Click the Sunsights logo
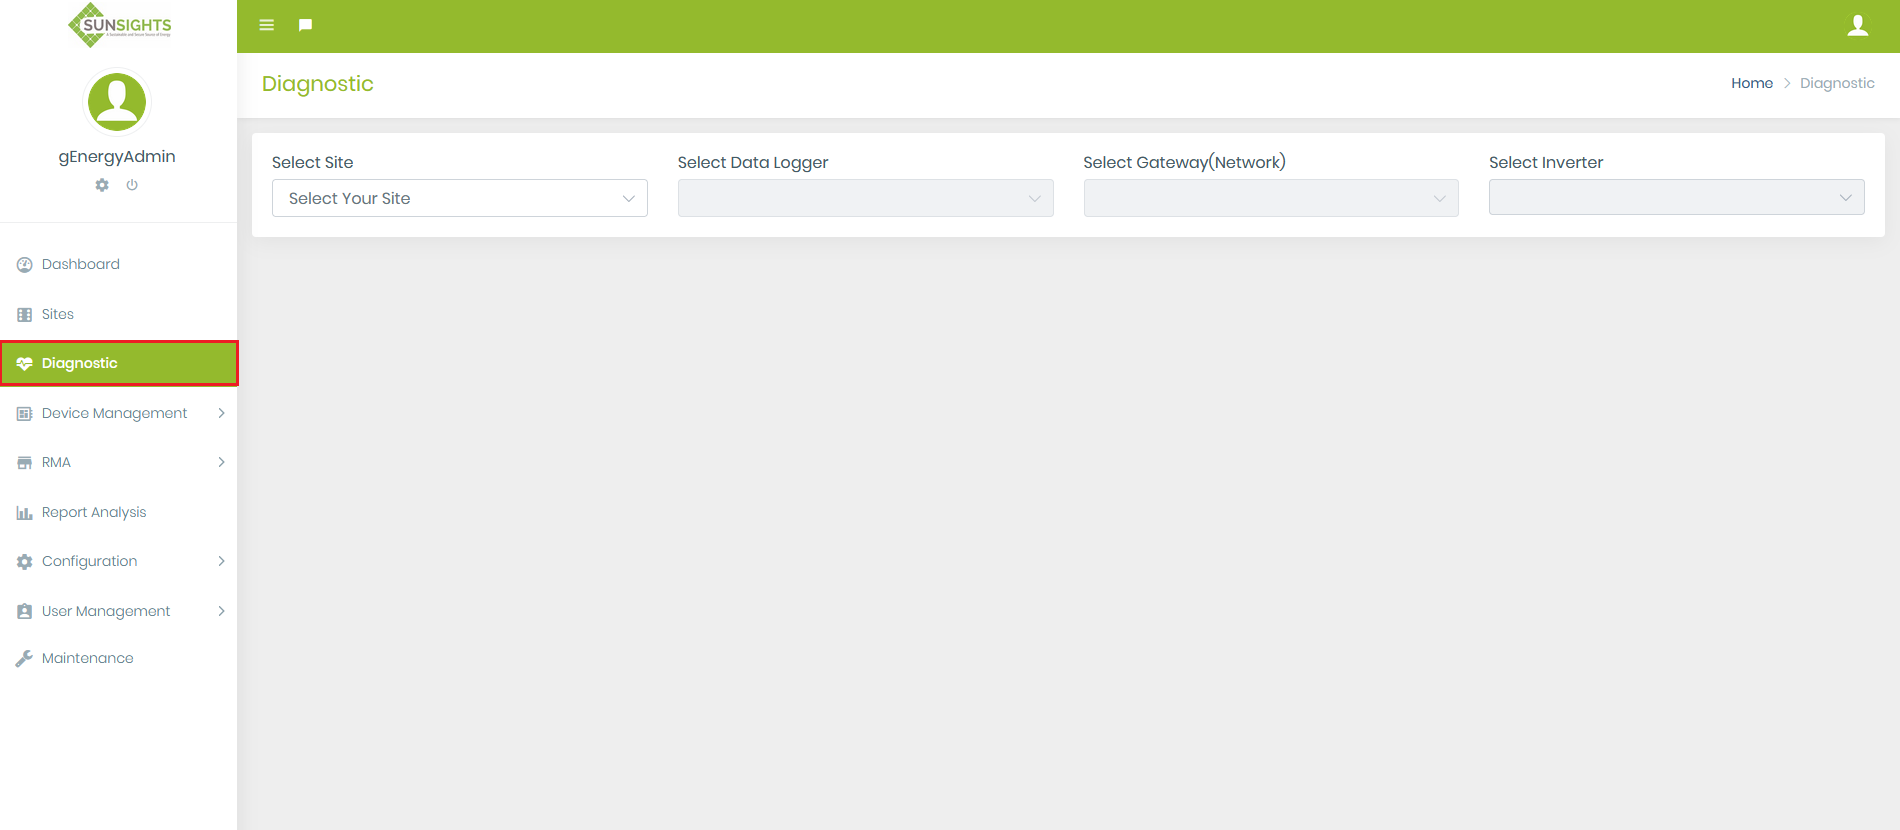Screen dimensions: 1900x830 click(x=119, y=25)
